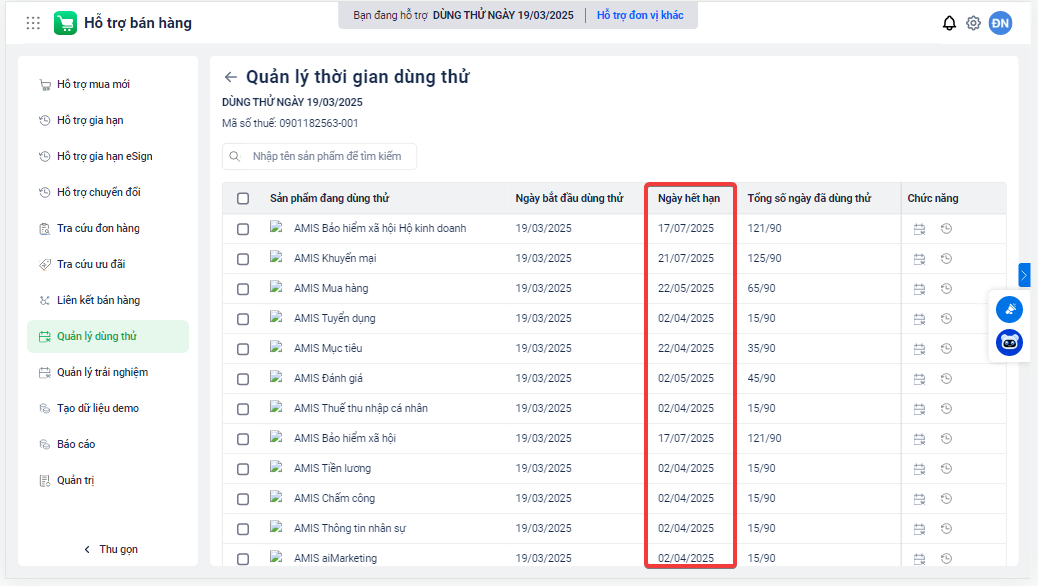Click the Ngày hết hạn column header
Screen dimensions: 1038x586
pyautogui.click(x=688, y=198)
